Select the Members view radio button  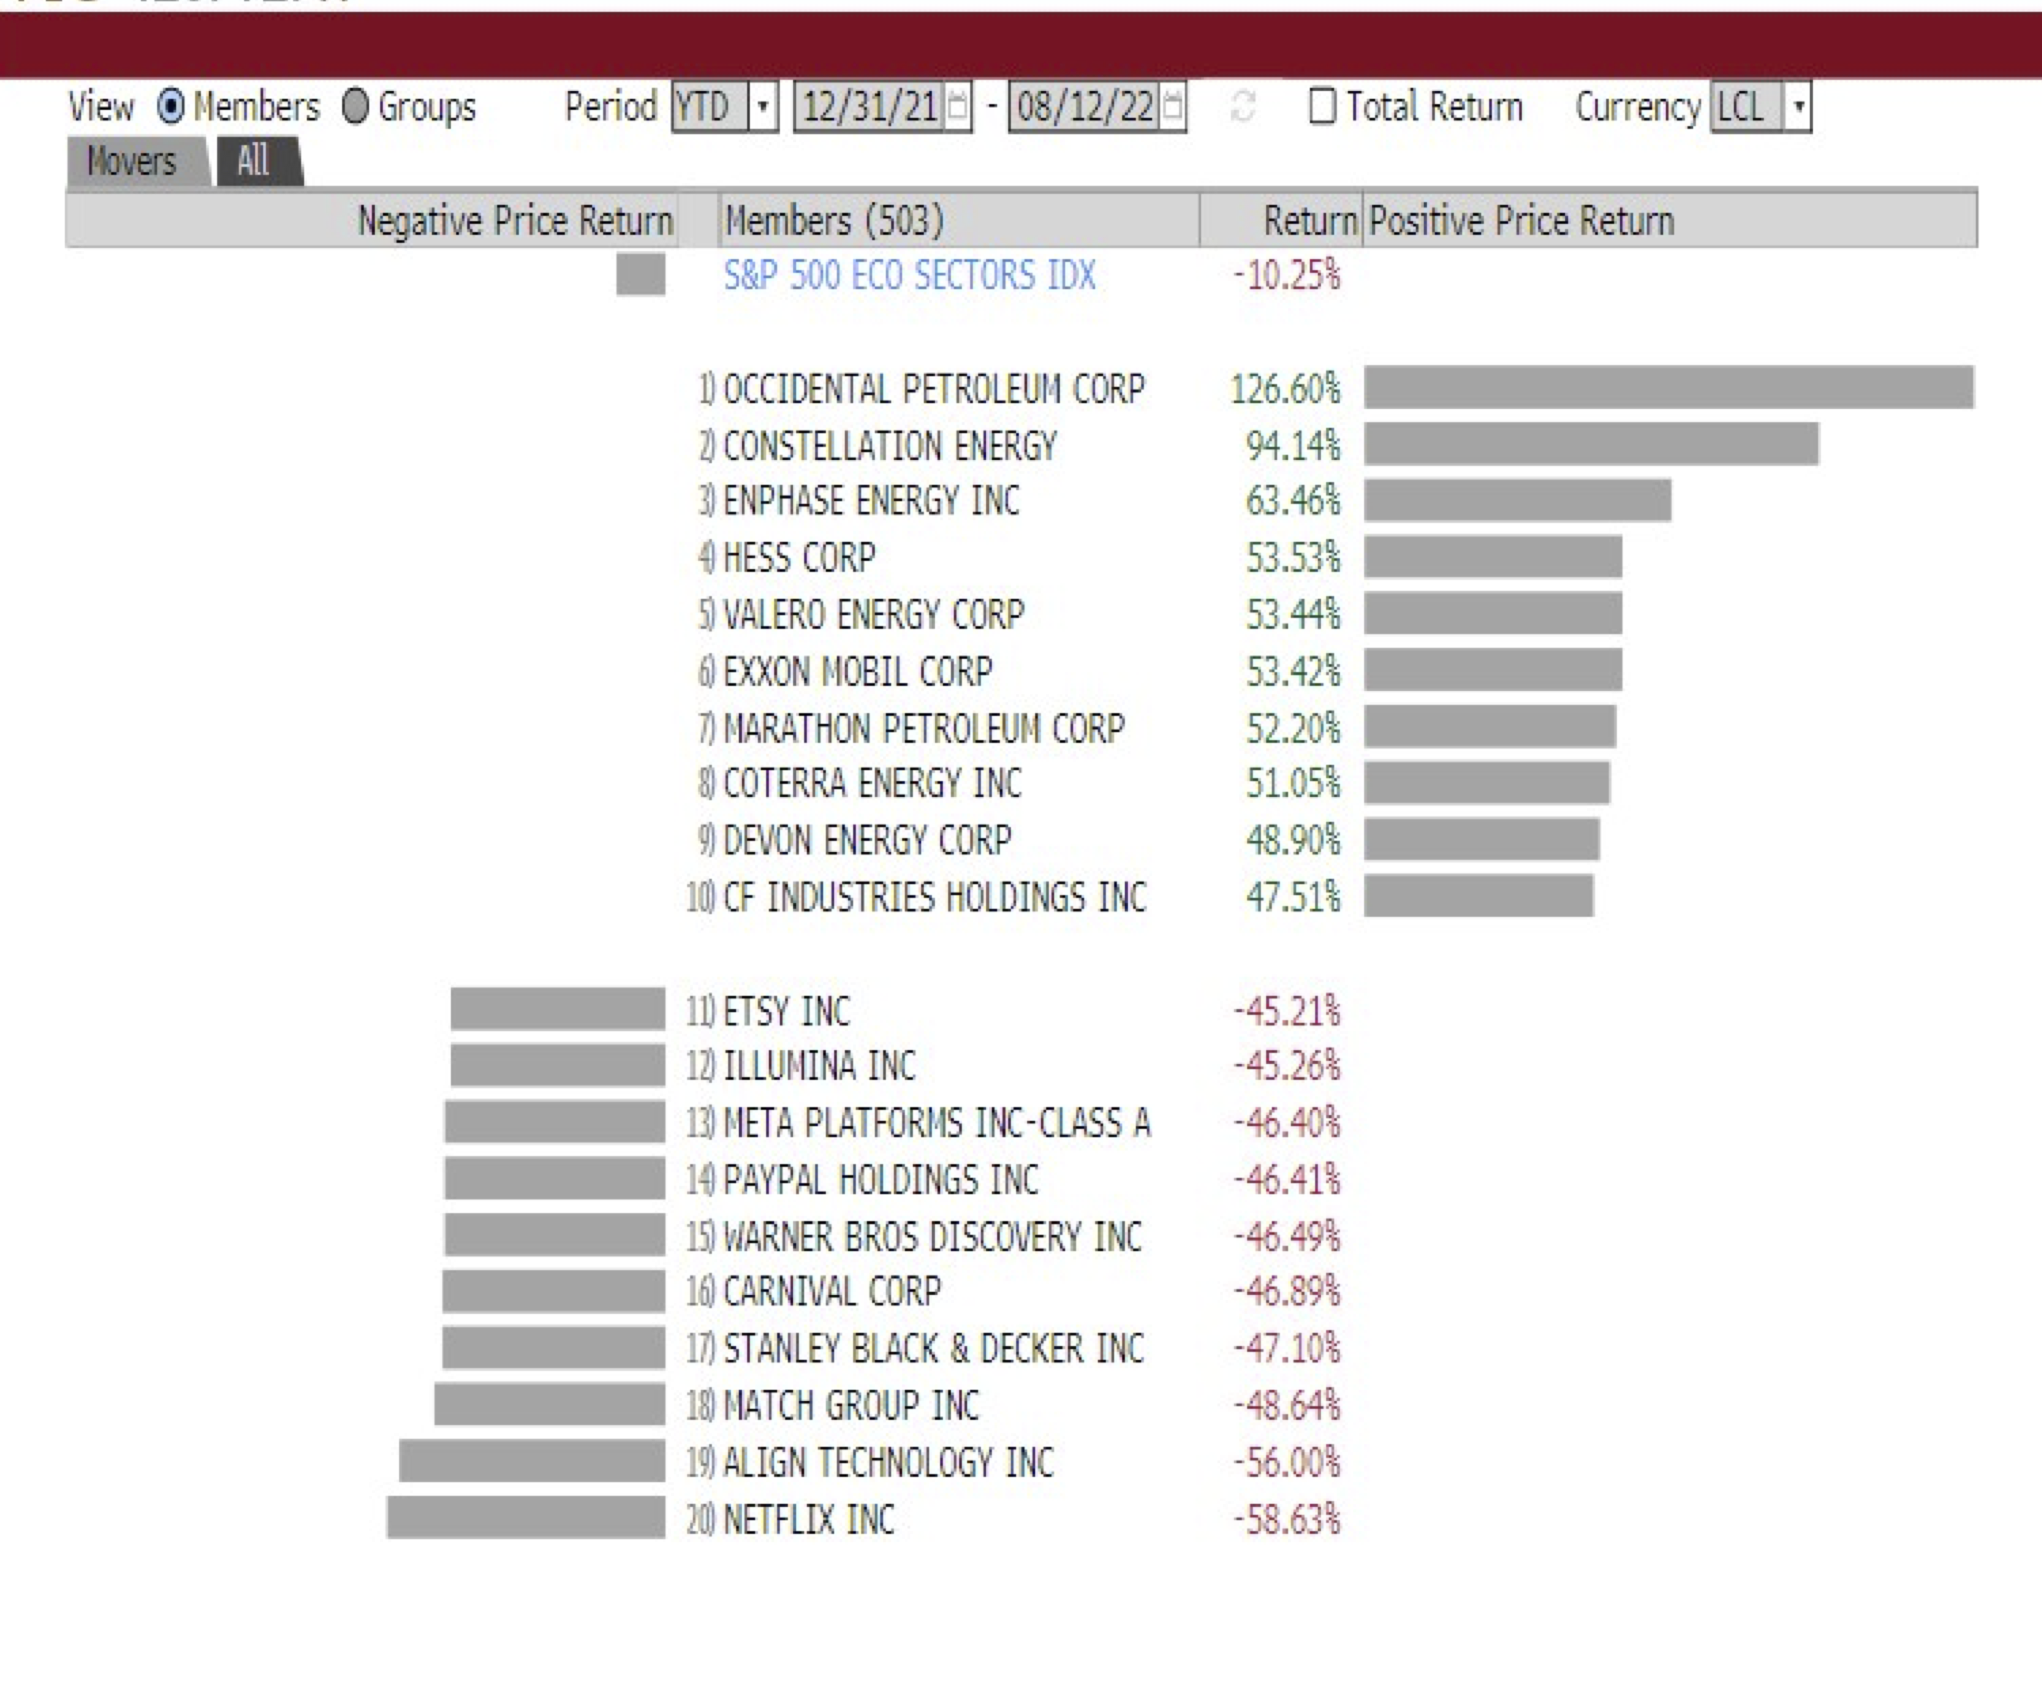tap(171, 106)
